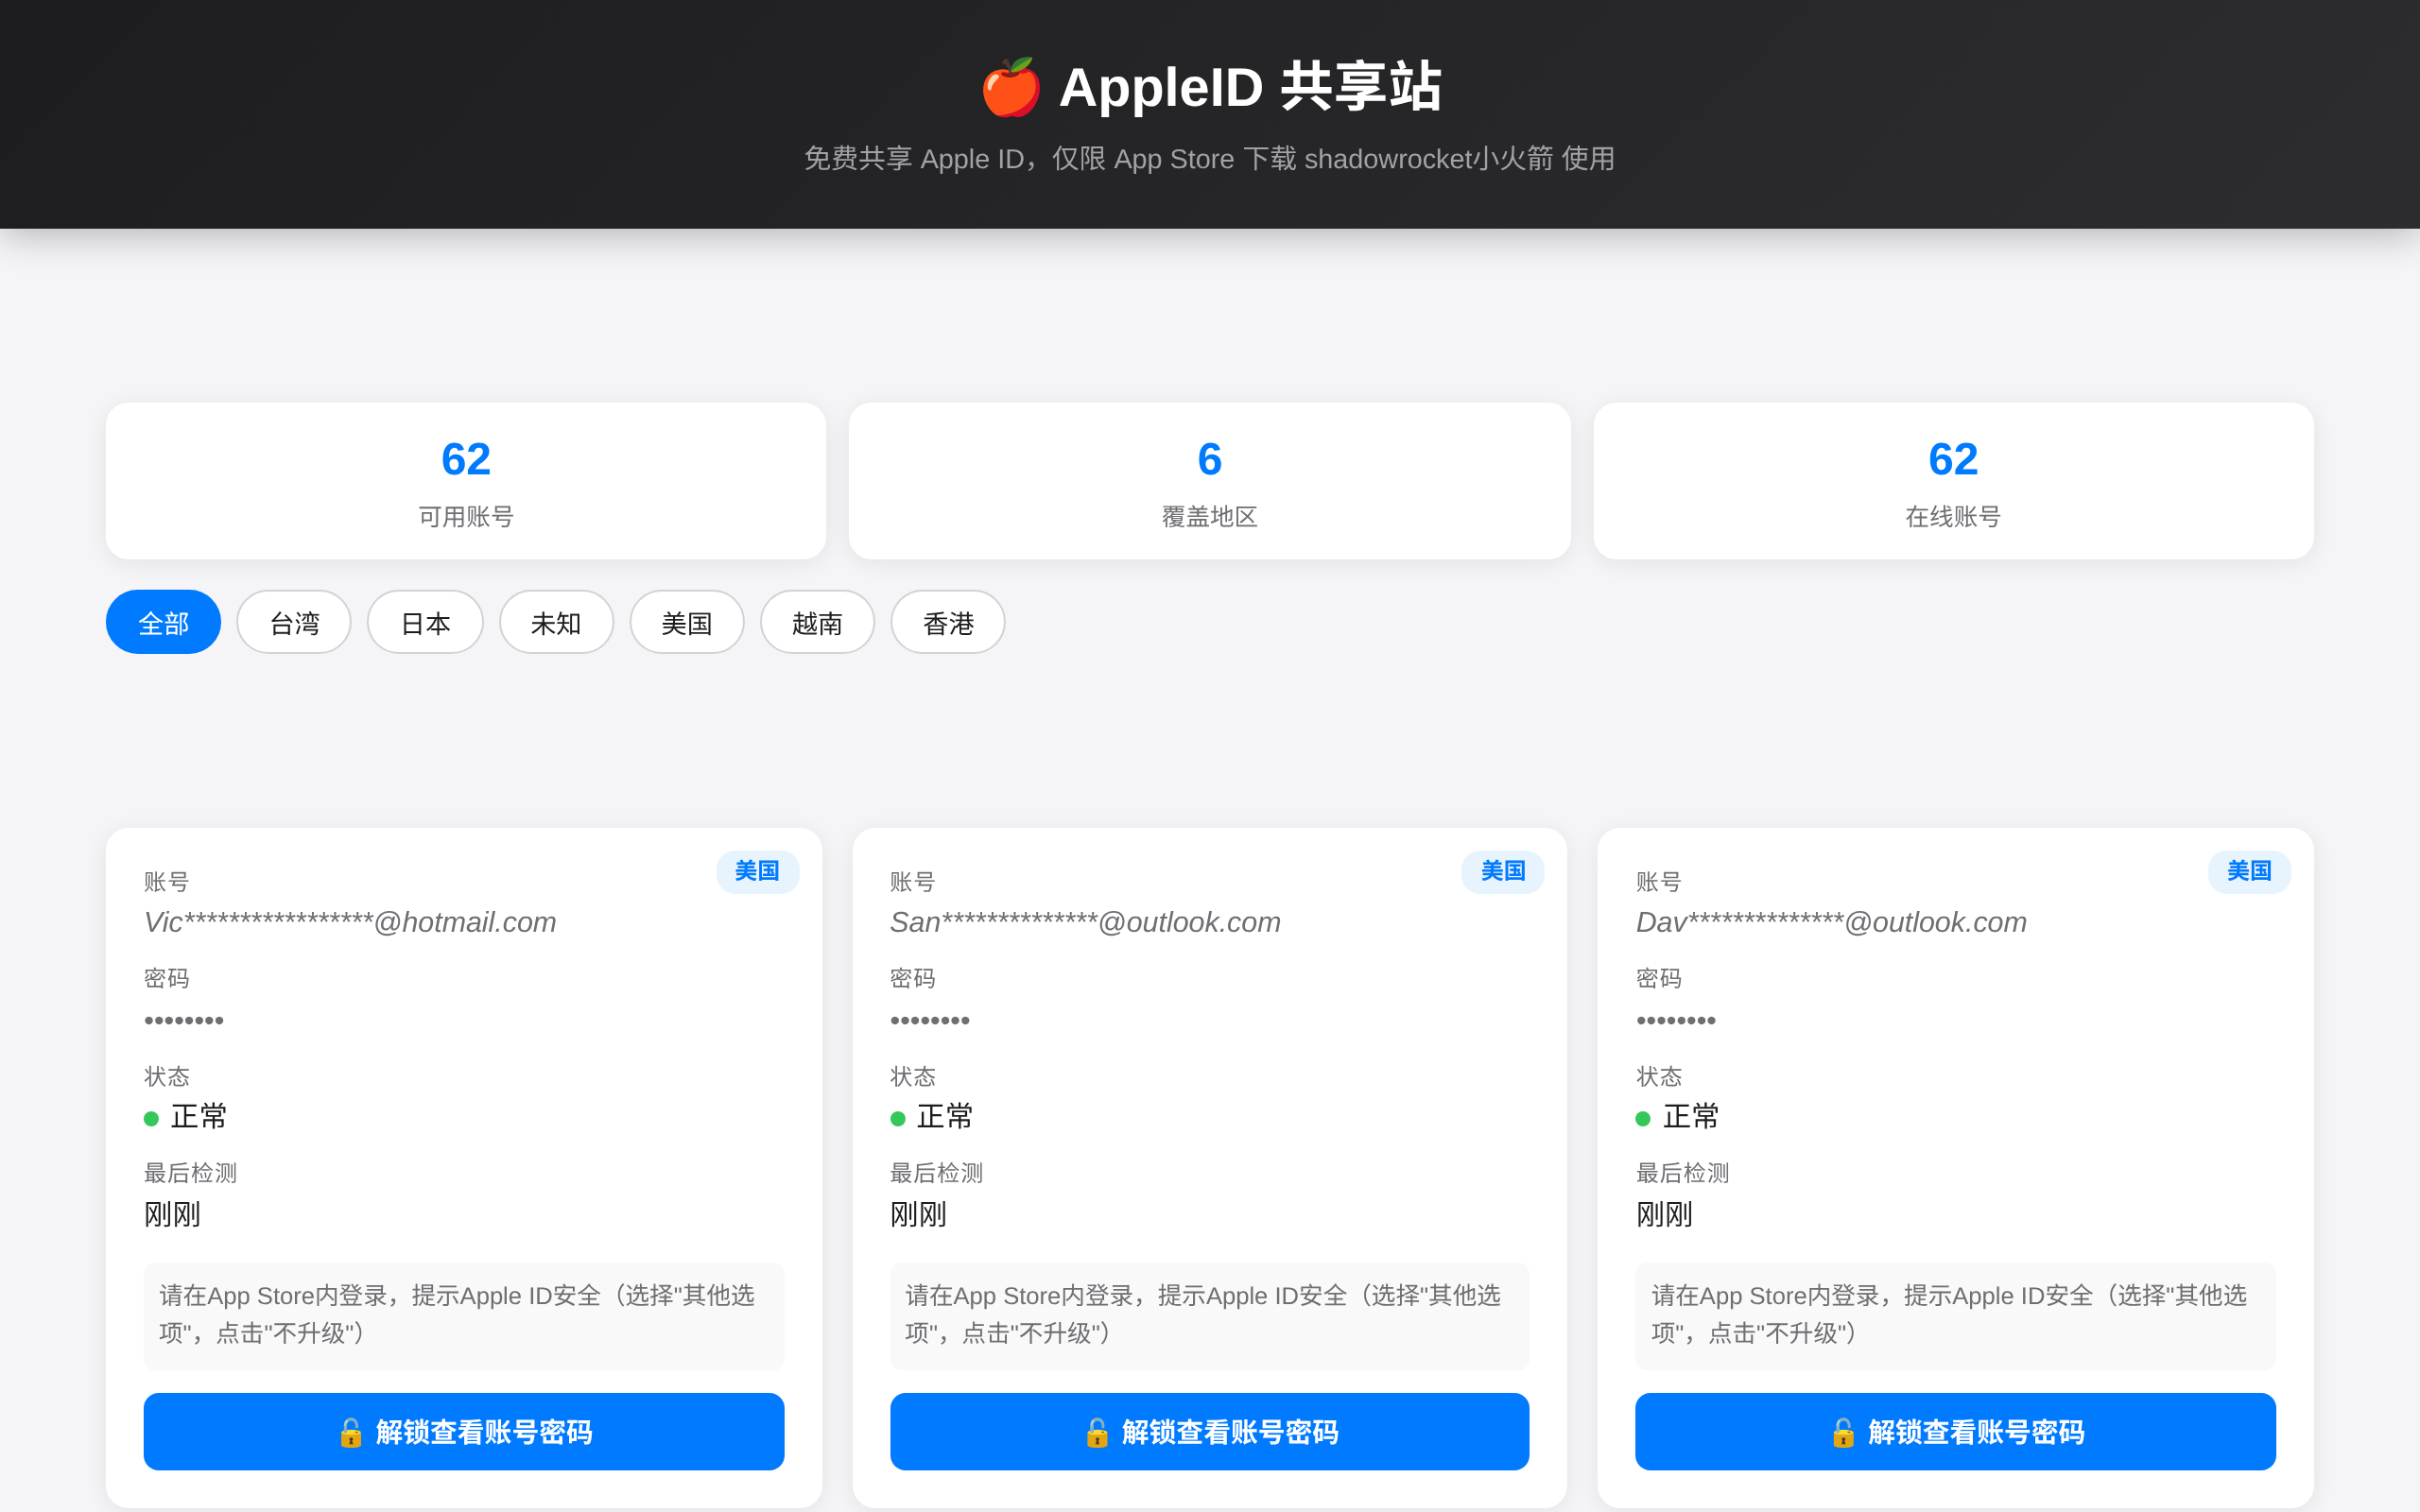Click the login instruction note on Vic card
This screenshot has width=2420, height=1512.
pyautogui.click(x=464, y=1315)
